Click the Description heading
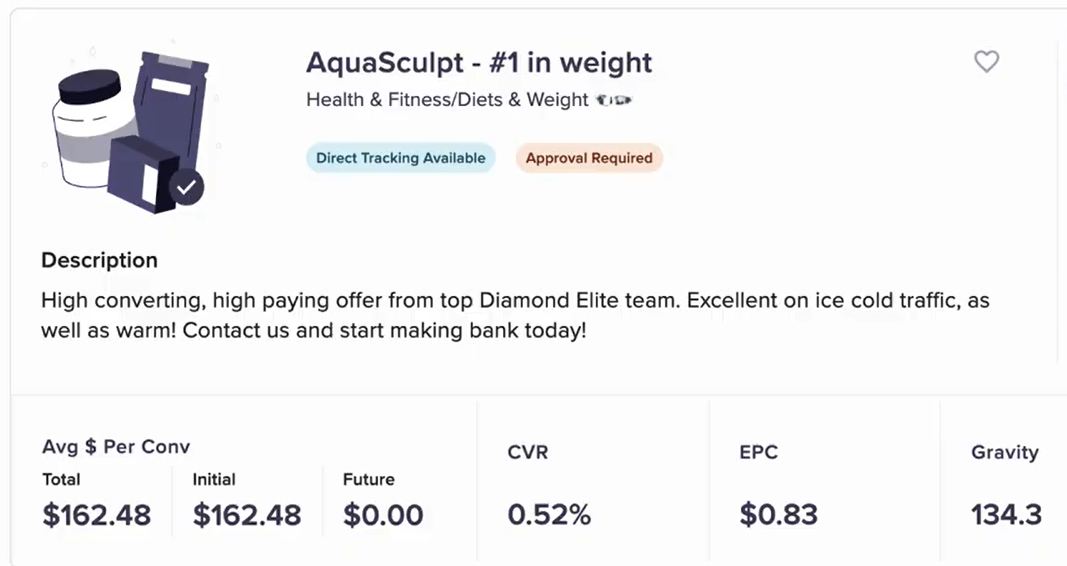1067x566 pixels. (99, 260)
